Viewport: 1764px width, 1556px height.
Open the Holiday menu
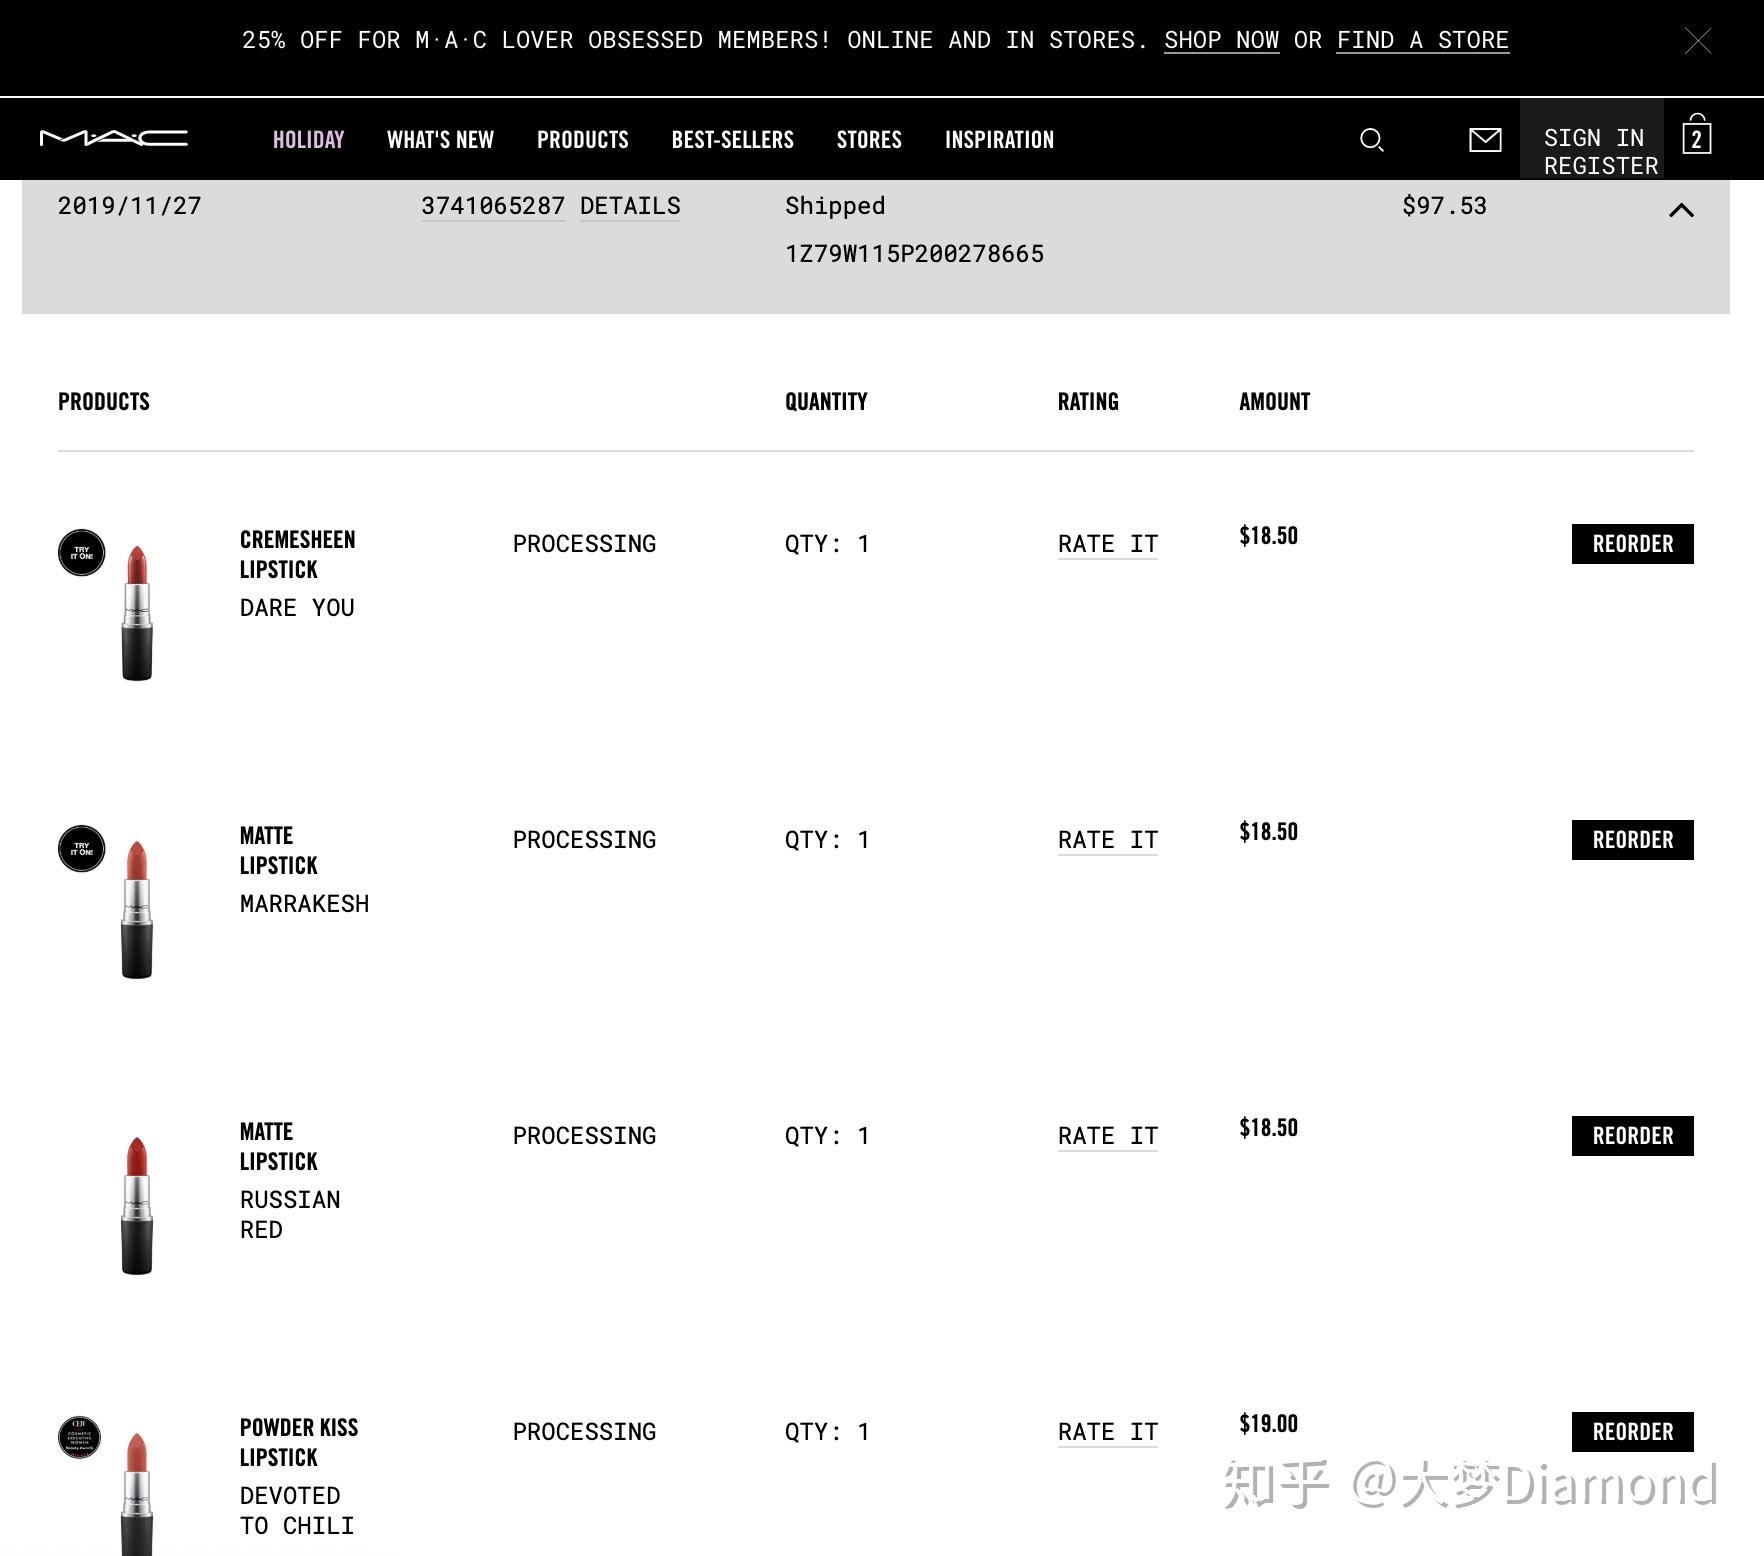click(x=308, y=139)
